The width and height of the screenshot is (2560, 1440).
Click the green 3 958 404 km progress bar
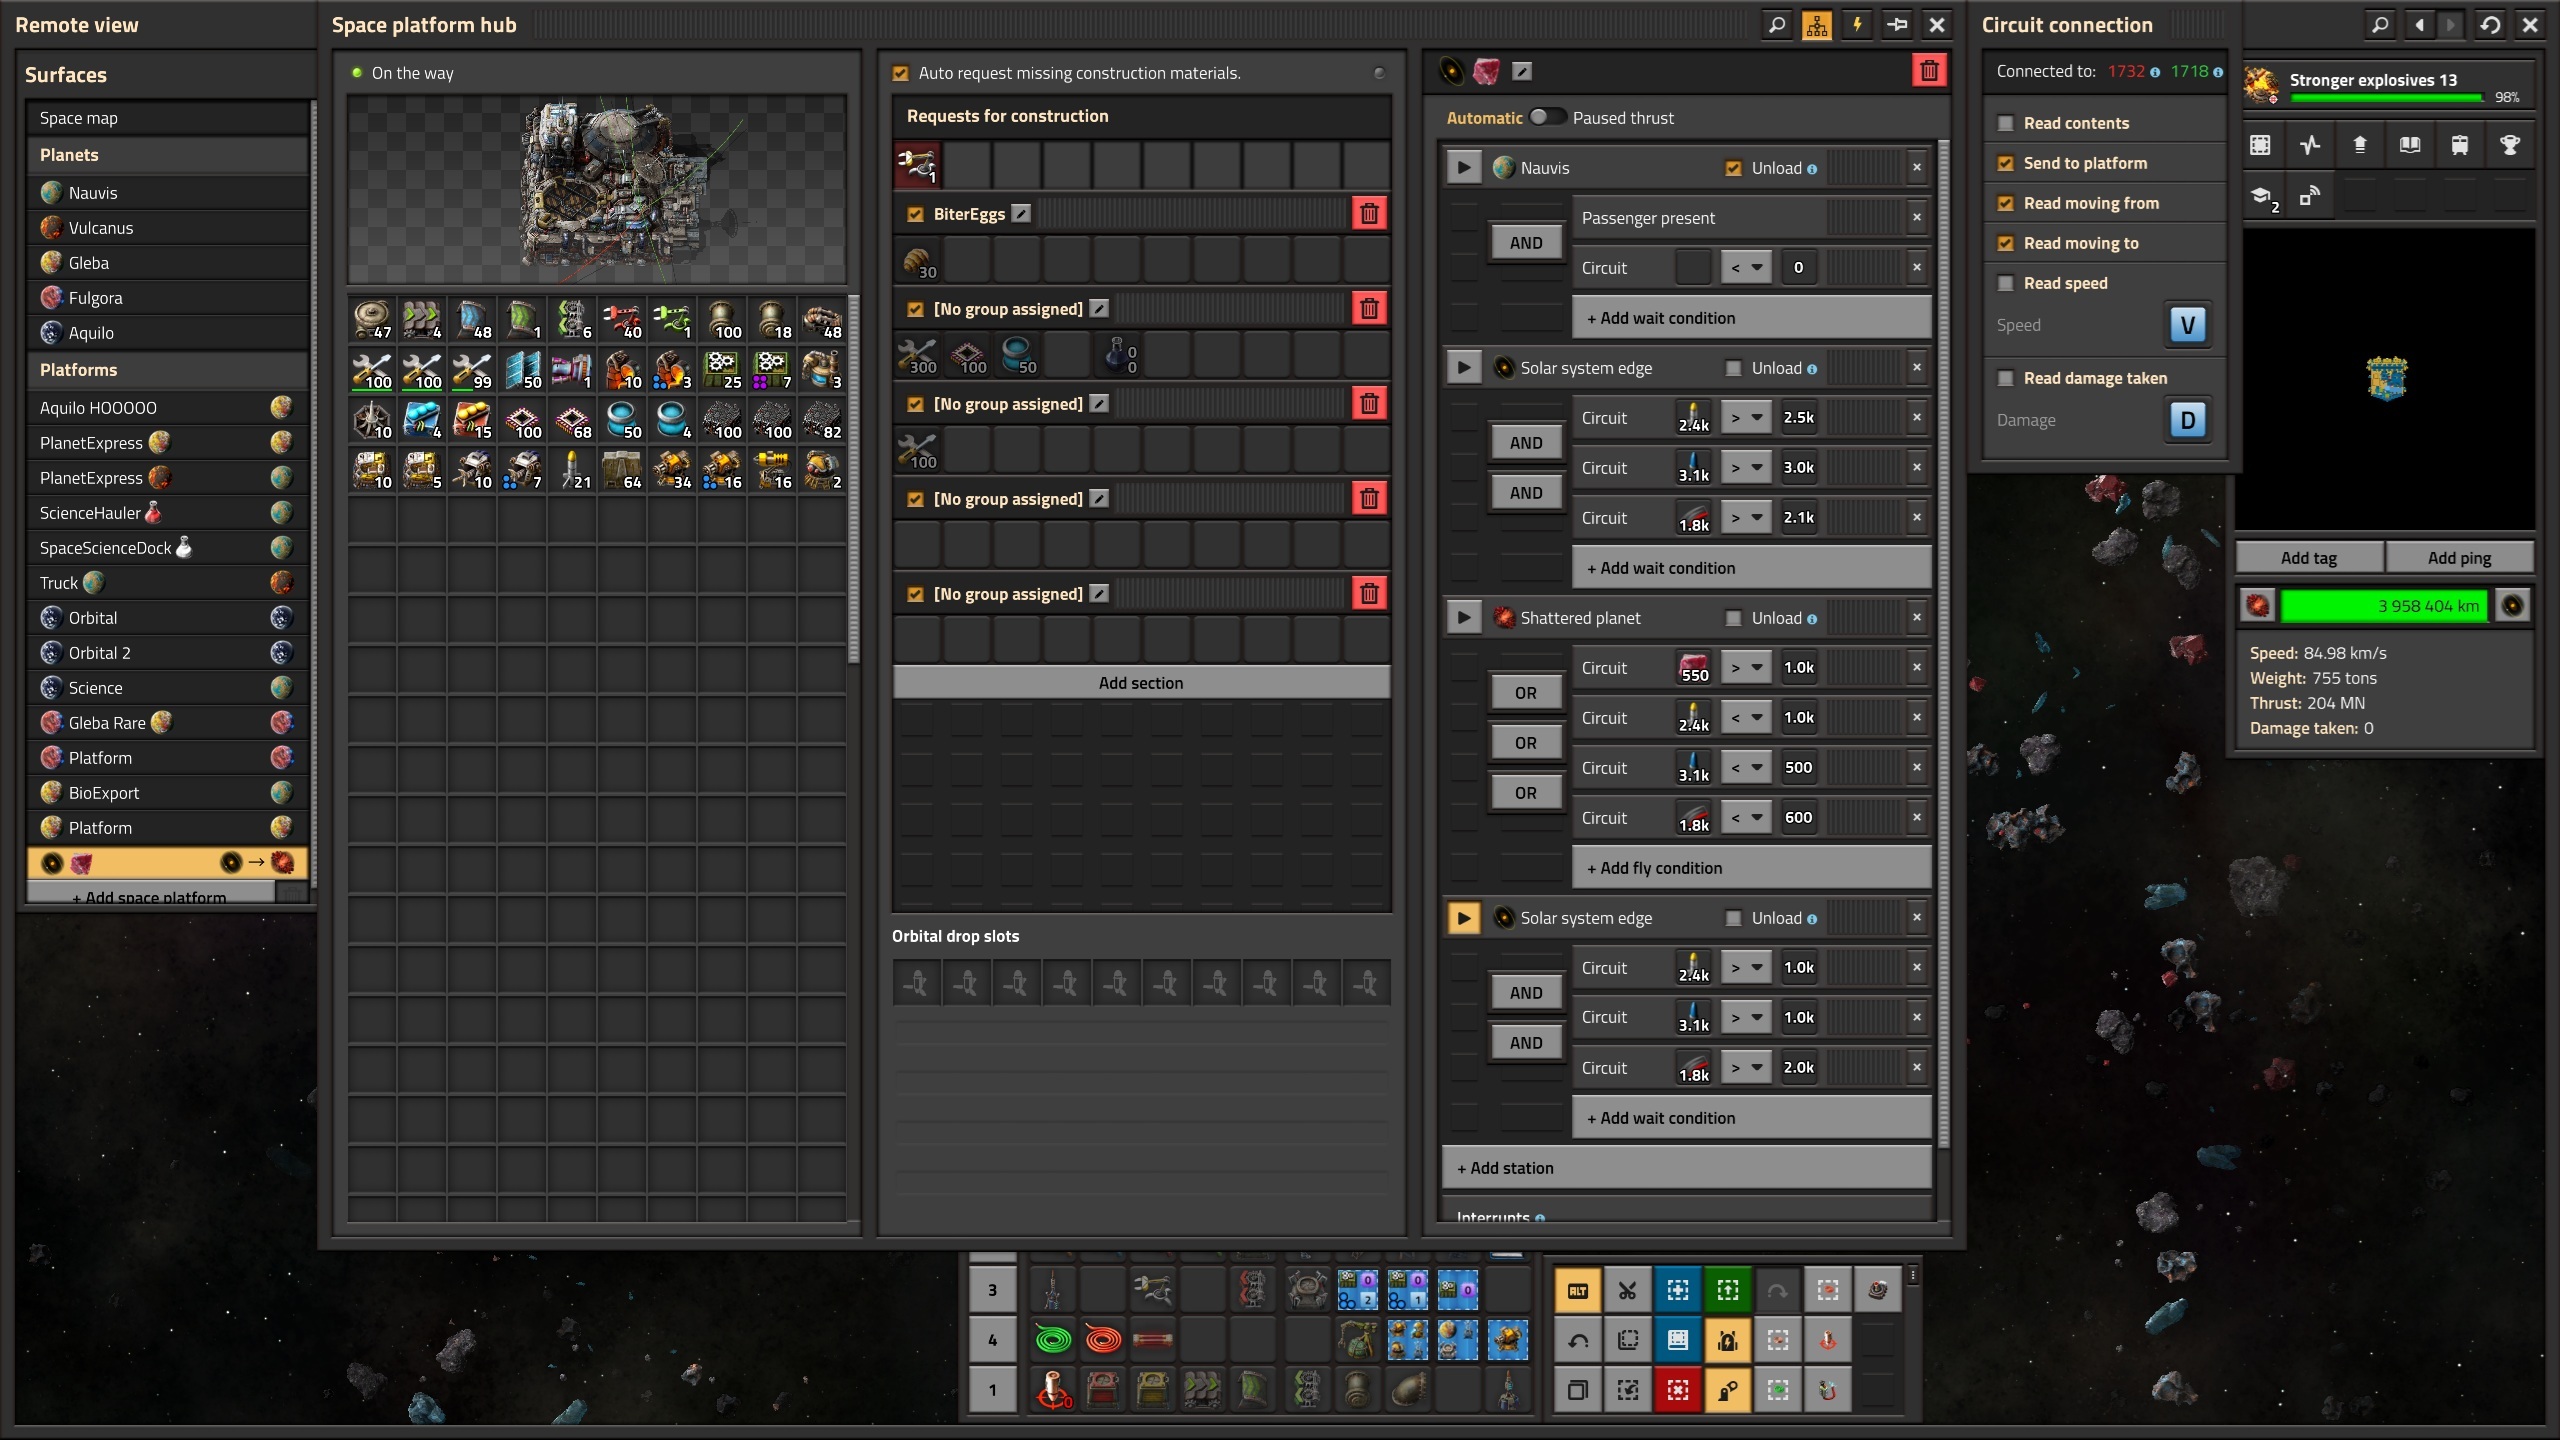coord(2385,606)
